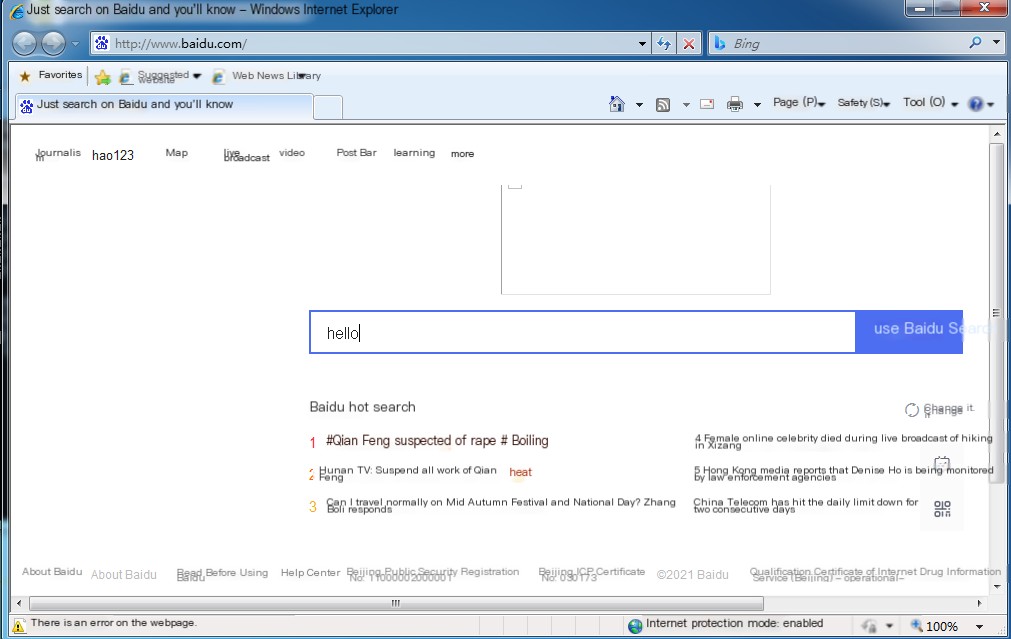This screenshot has width=1011, height=639.
Task: Refresh the page with the refresh icon
Action: (x=663, y=44)
